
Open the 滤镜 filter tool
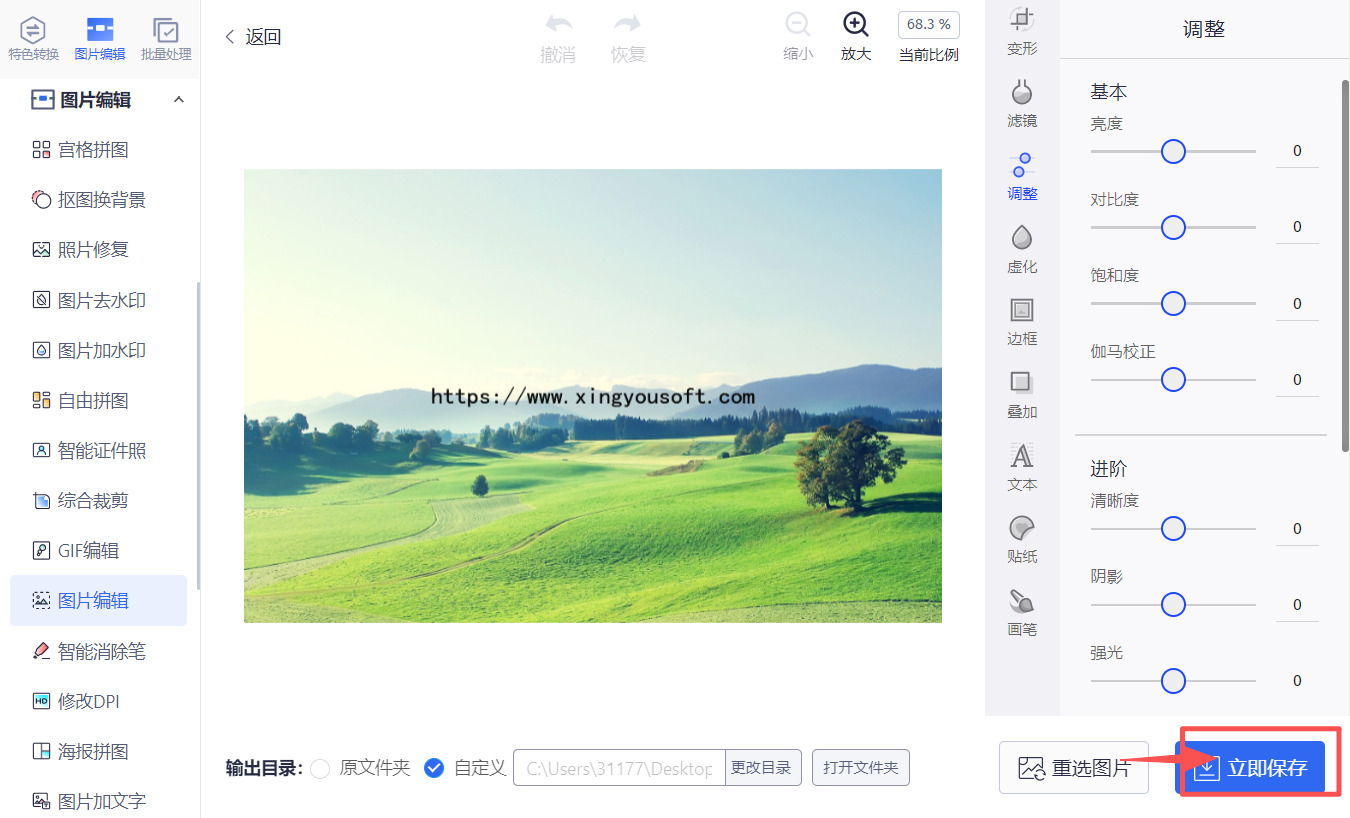1022,104
